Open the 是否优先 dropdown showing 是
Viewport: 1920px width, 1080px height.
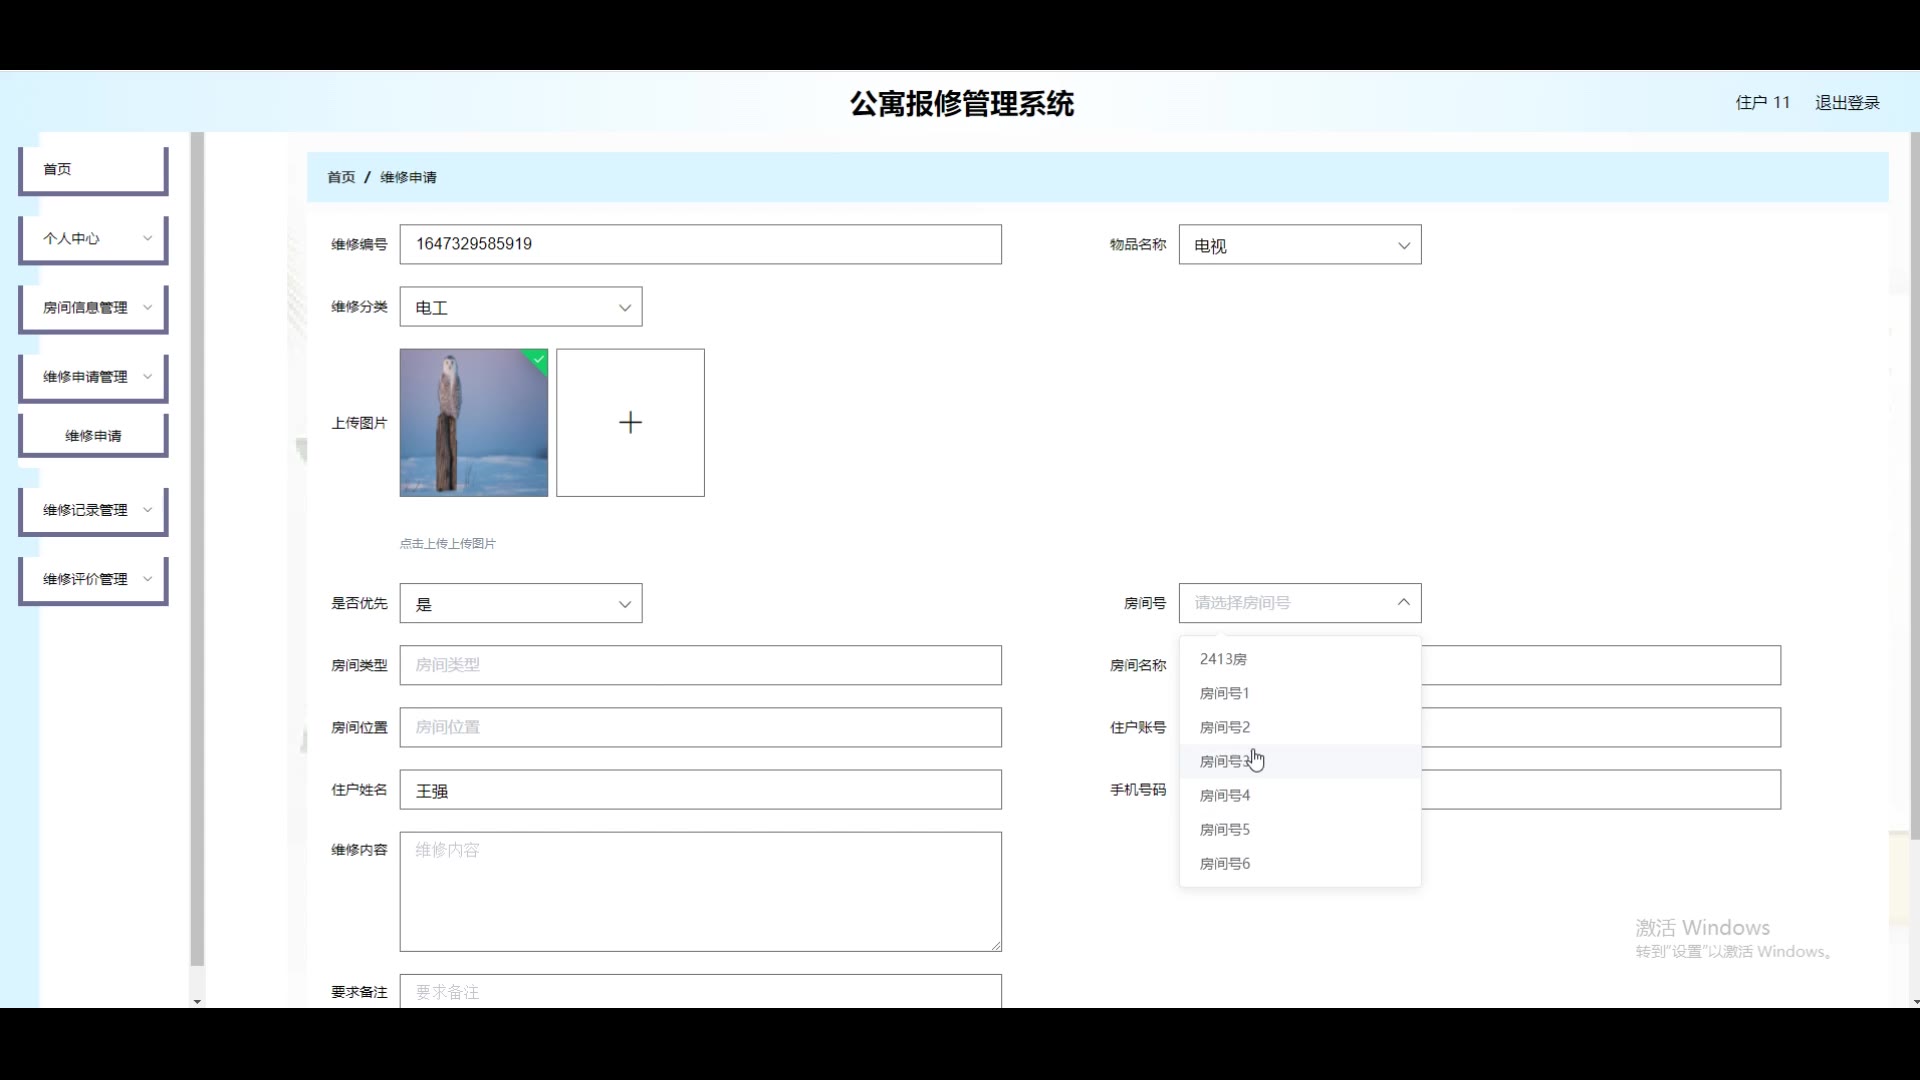point(521,604)
